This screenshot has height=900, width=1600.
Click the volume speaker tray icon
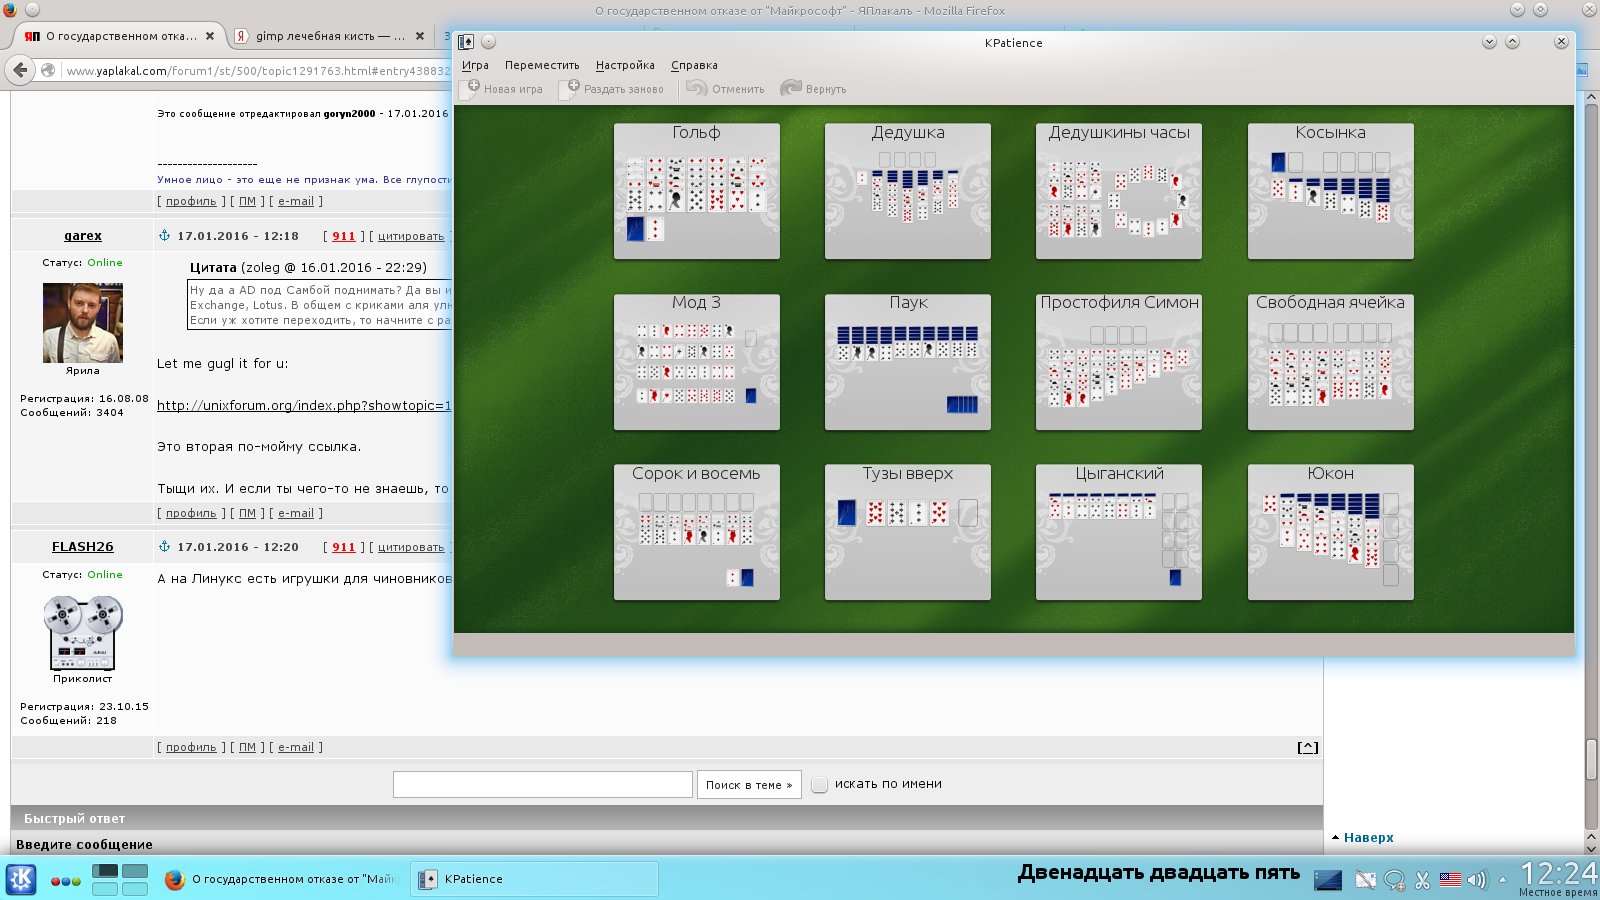(1476, 880)
